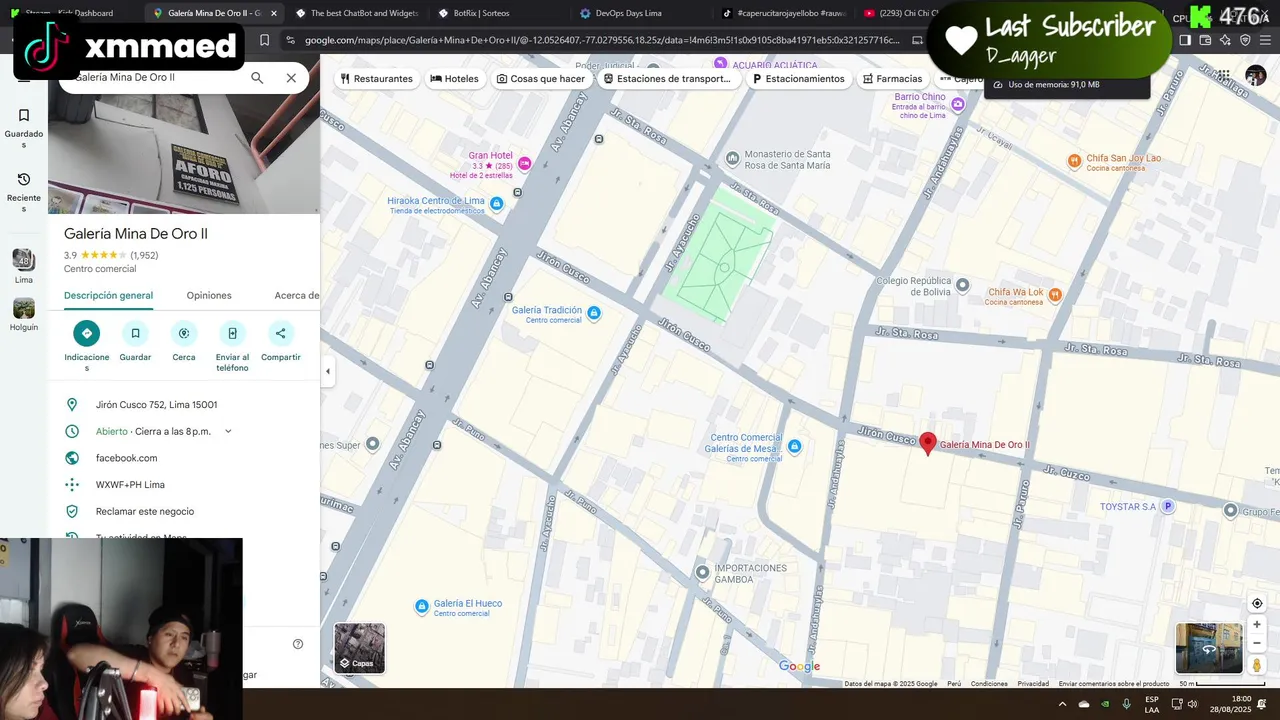
Task: Click the Gran Hotel map marker
Action: click(x=524, y=163)
